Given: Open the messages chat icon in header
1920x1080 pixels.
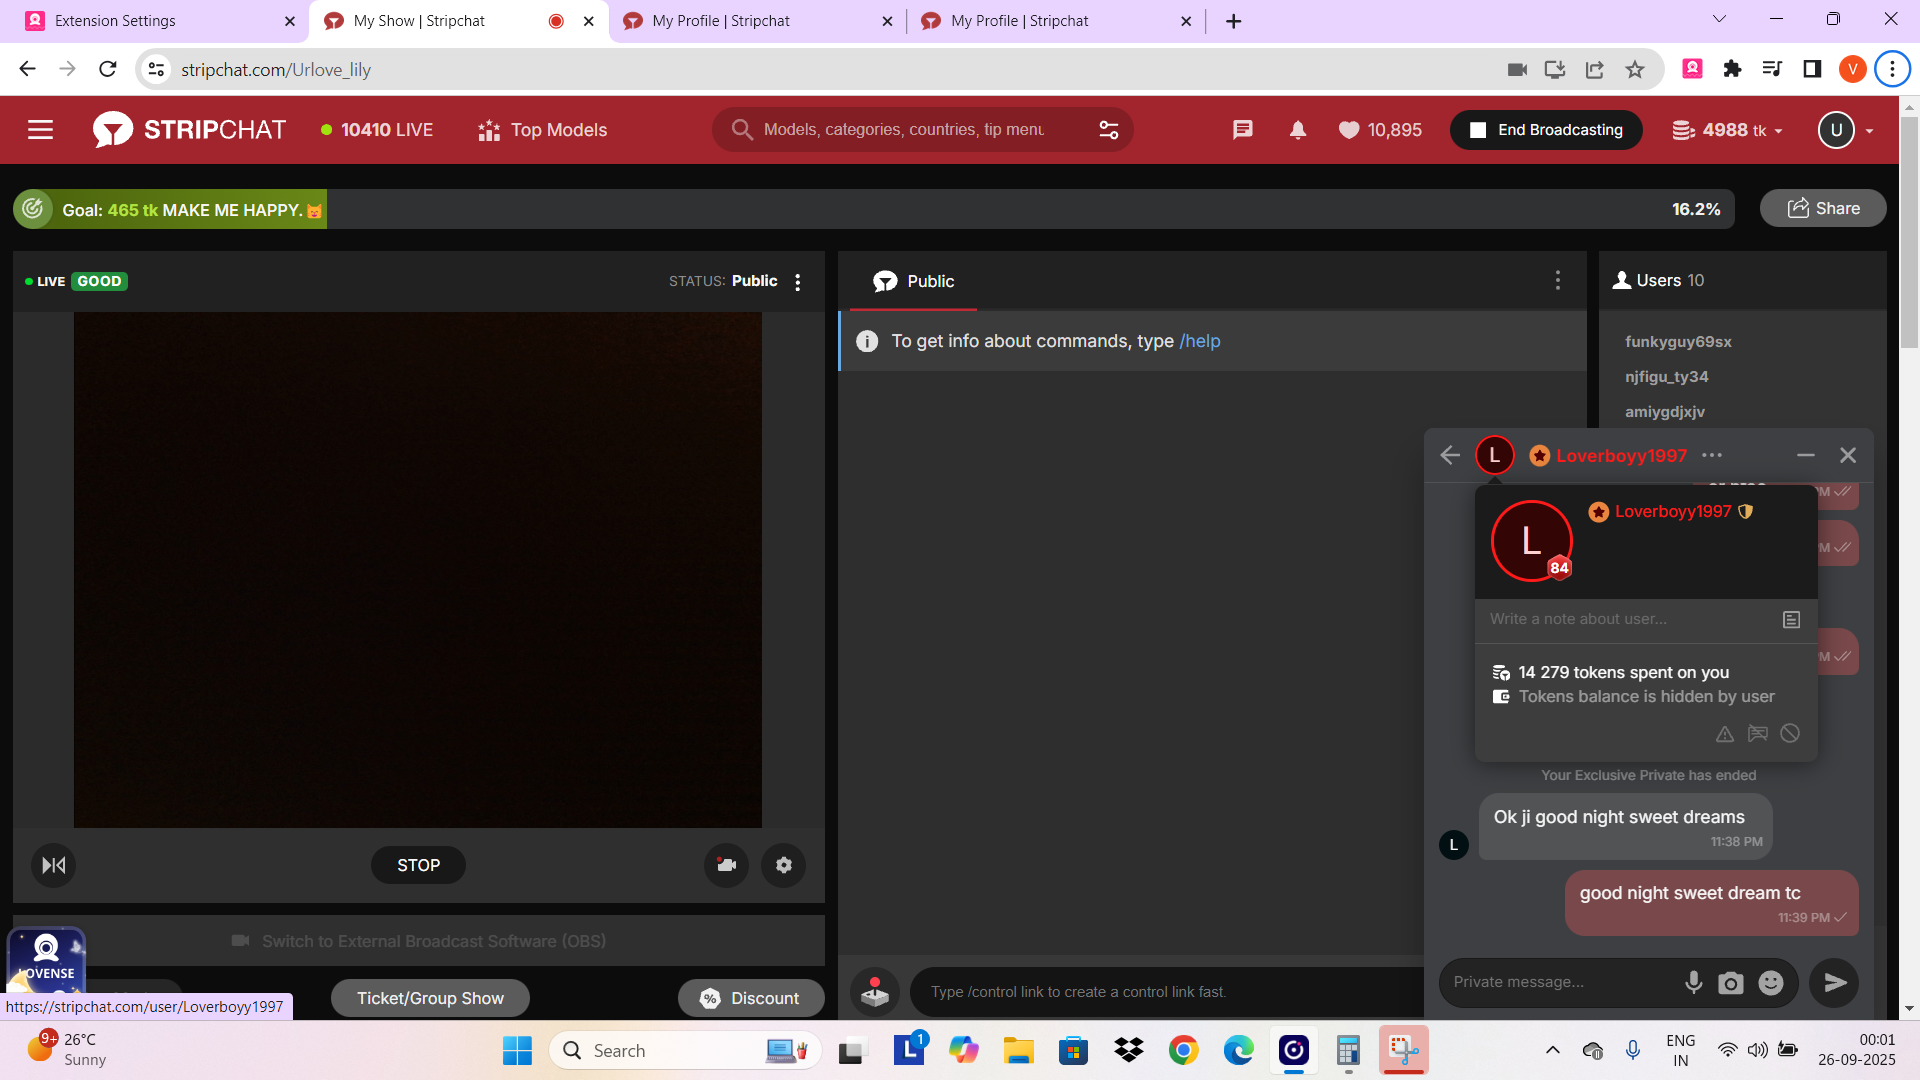Looking at the screenshot, I should point(1242,130).
